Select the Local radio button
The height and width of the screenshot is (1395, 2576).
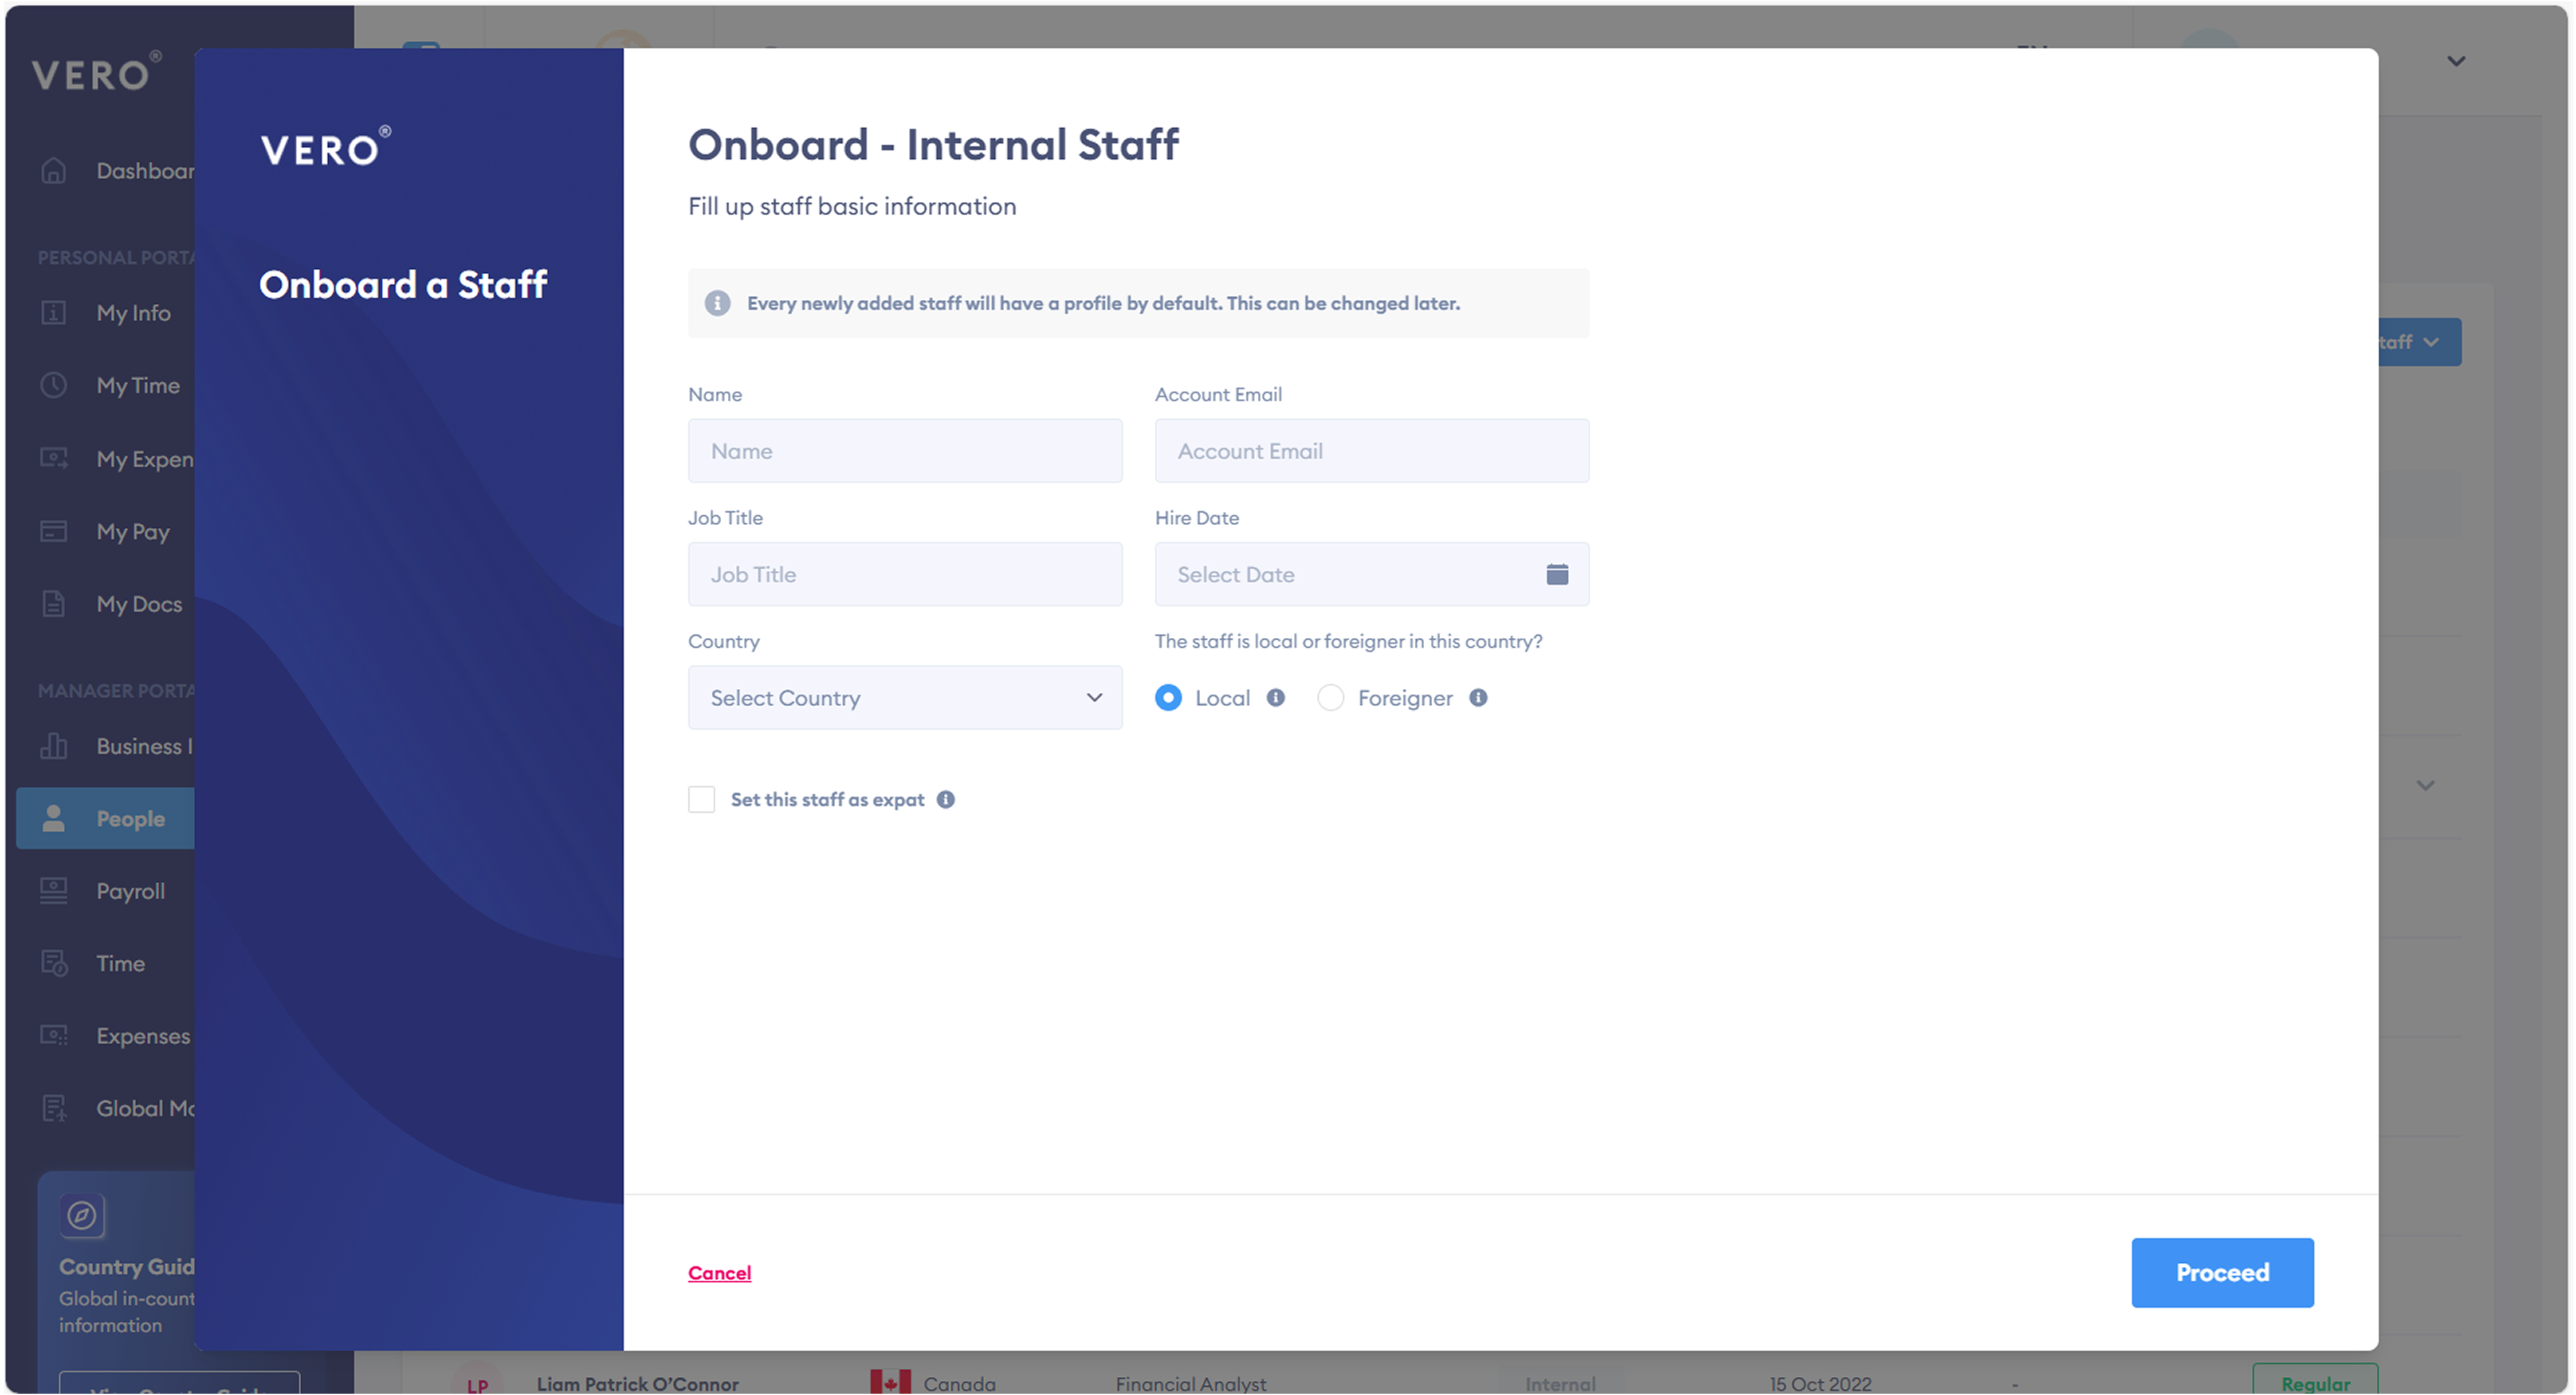coord(1168,698)
